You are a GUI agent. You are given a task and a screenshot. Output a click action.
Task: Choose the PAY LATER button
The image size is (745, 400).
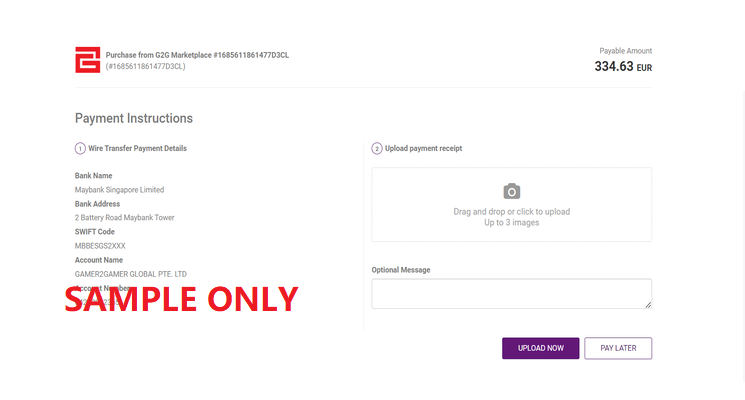pos(618,348)
